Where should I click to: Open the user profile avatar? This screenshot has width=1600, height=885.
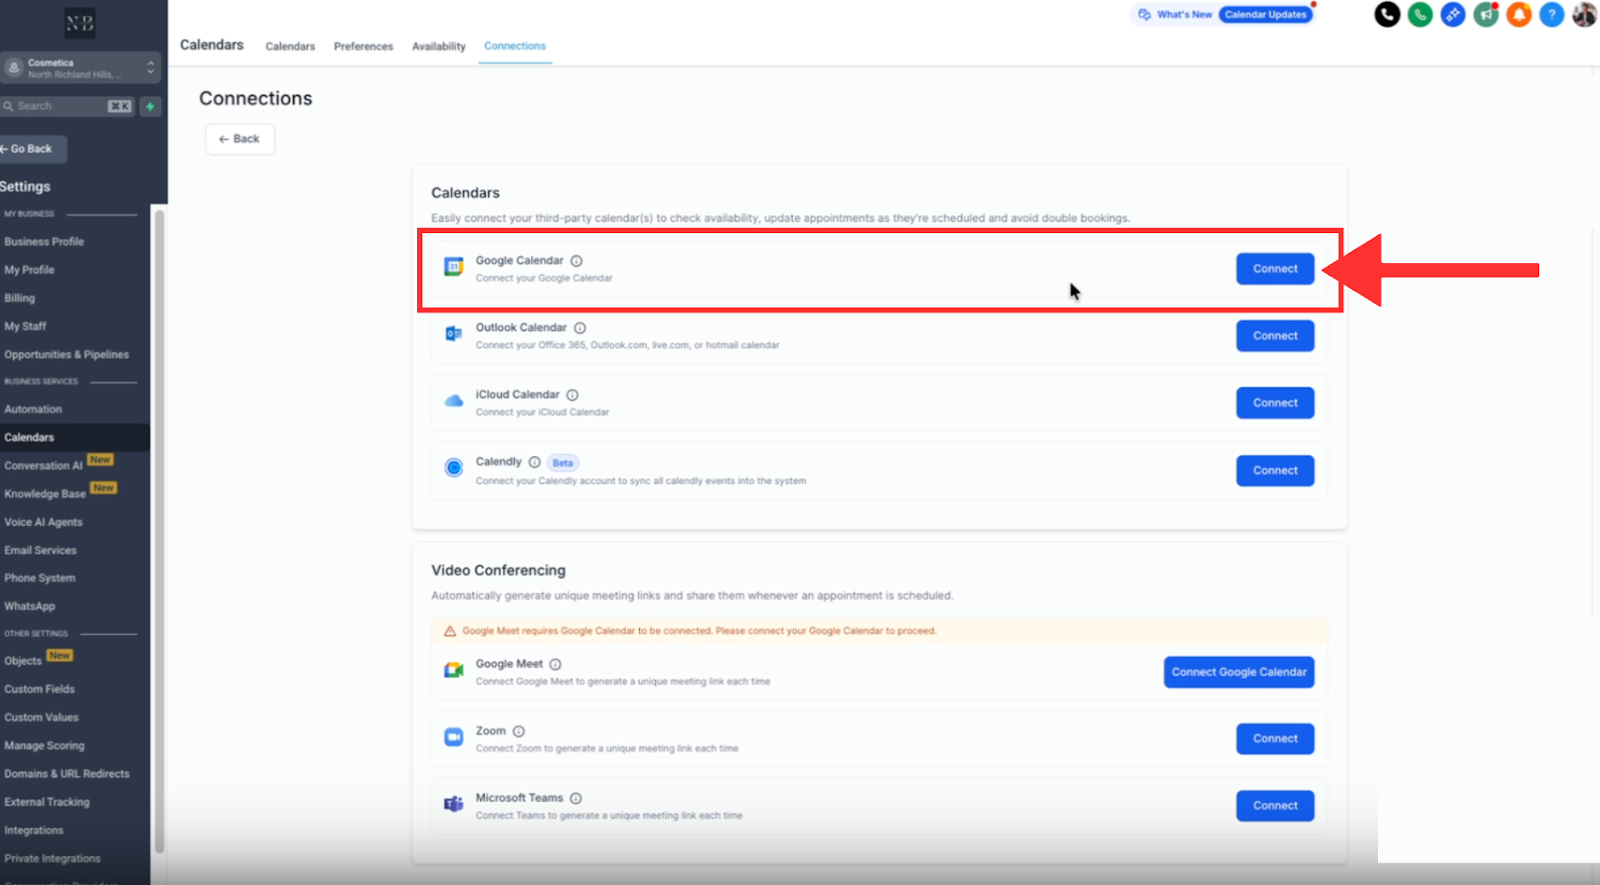[1584, 14]
